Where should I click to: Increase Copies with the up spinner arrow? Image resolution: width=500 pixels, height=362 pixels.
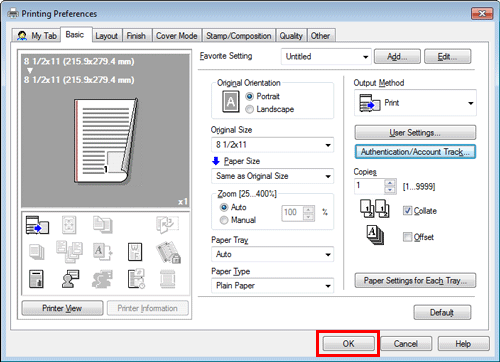click(390, 183)
